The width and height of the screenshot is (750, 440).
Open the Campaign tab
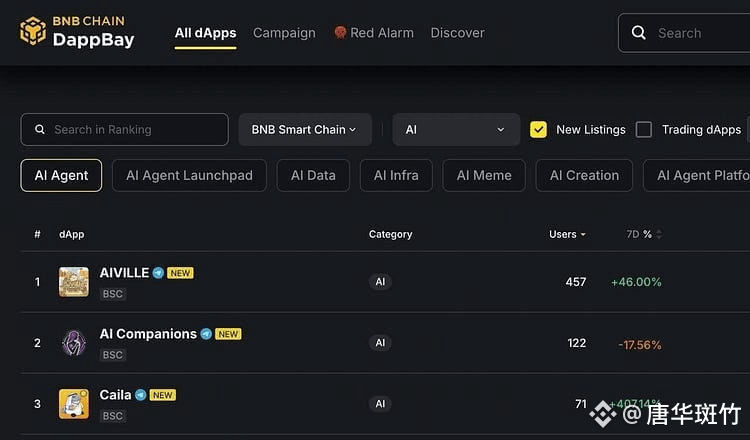pyautogui.click(x=284, y=33)
